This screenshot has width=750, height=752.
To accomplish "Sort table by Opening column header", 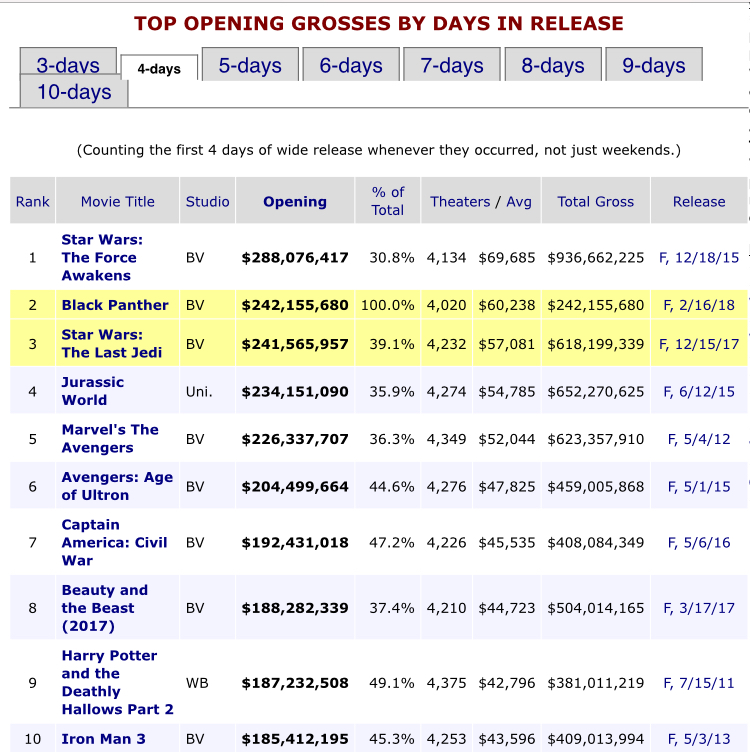I will pos(295,201).
